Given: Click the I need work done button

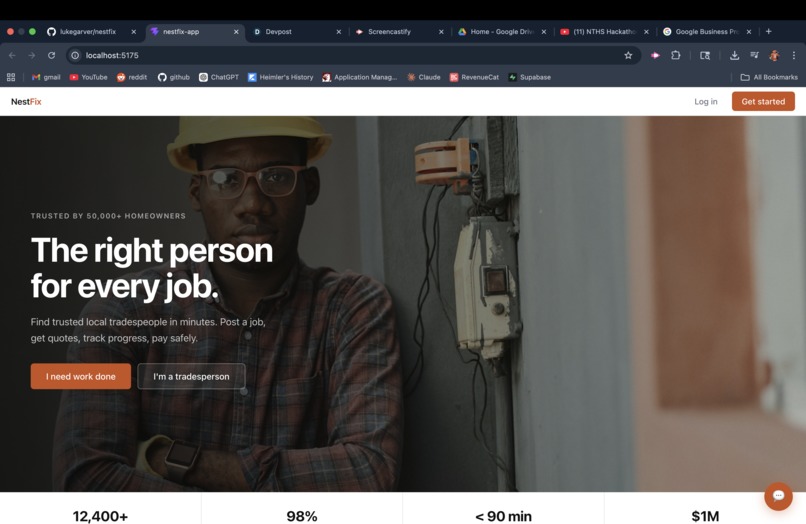Looking at the screenshot, I should pos(81,376).
